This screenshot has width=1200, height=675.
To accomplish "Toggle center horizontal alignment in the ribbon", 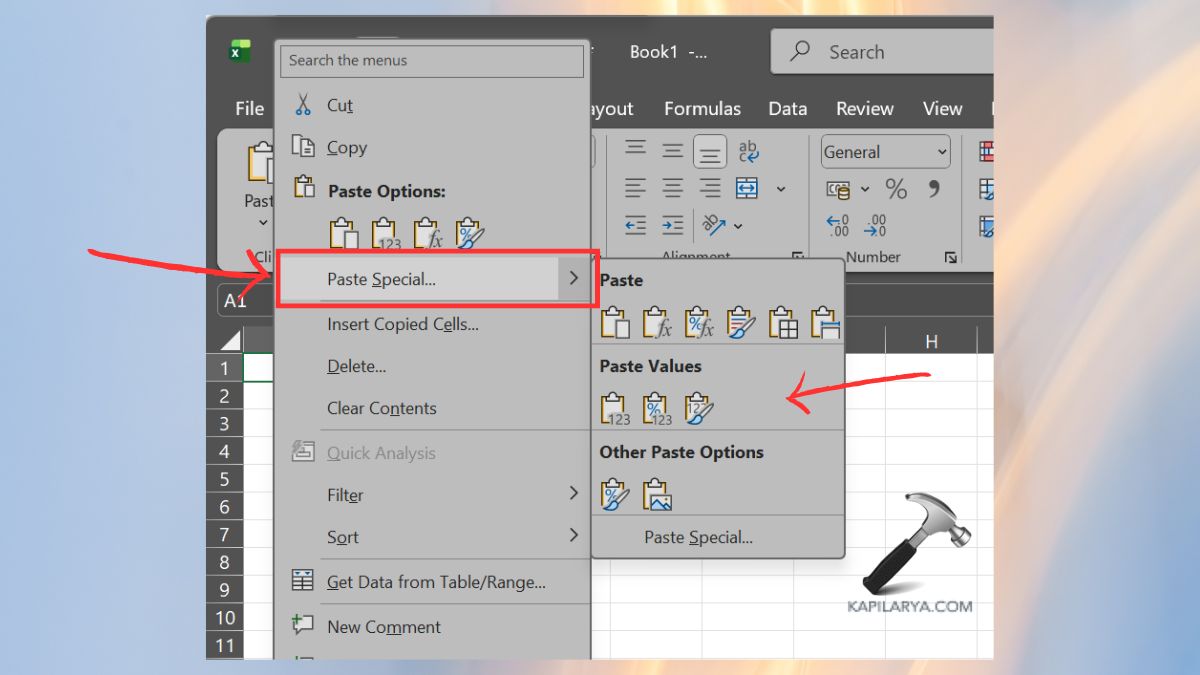I will click(673, 188).
